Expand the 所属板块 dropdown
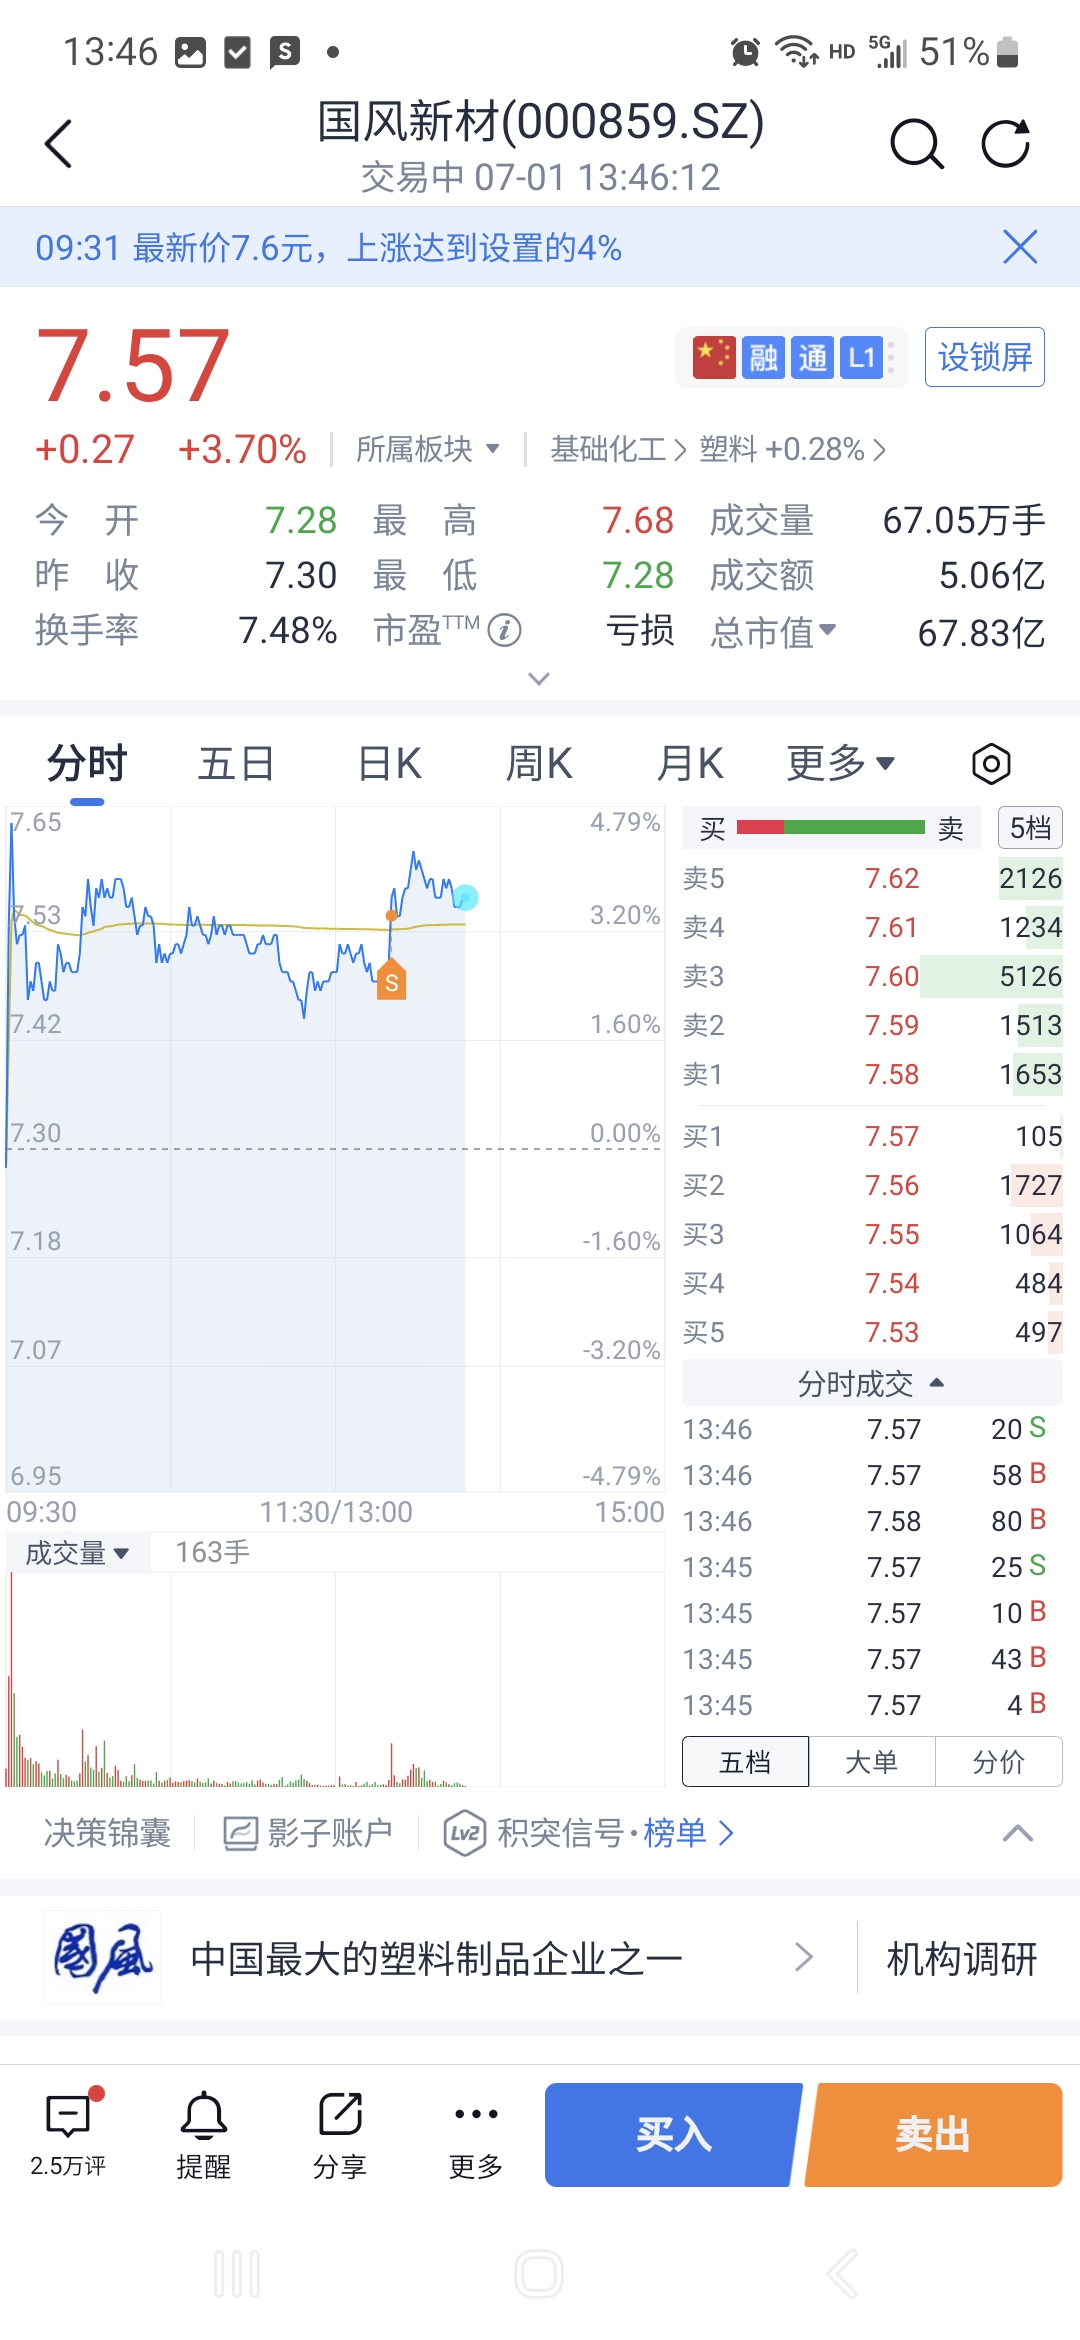Screen dimensions: 1080x2340 click(428, 449)
